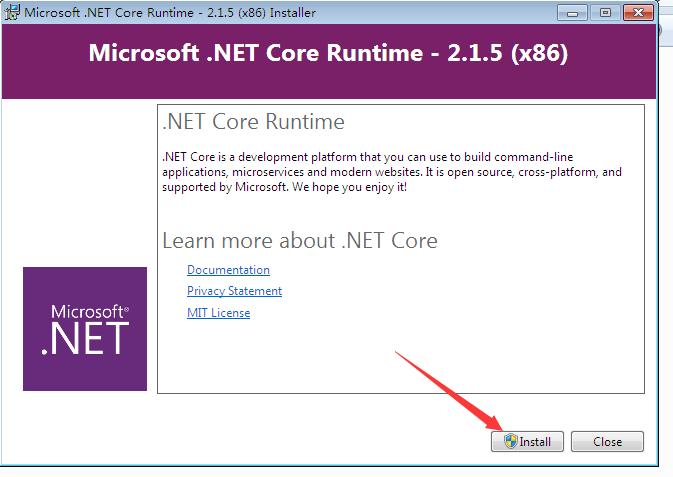Close the window using the red X
This screenshot has height=477, width=673.
point(637,14)
